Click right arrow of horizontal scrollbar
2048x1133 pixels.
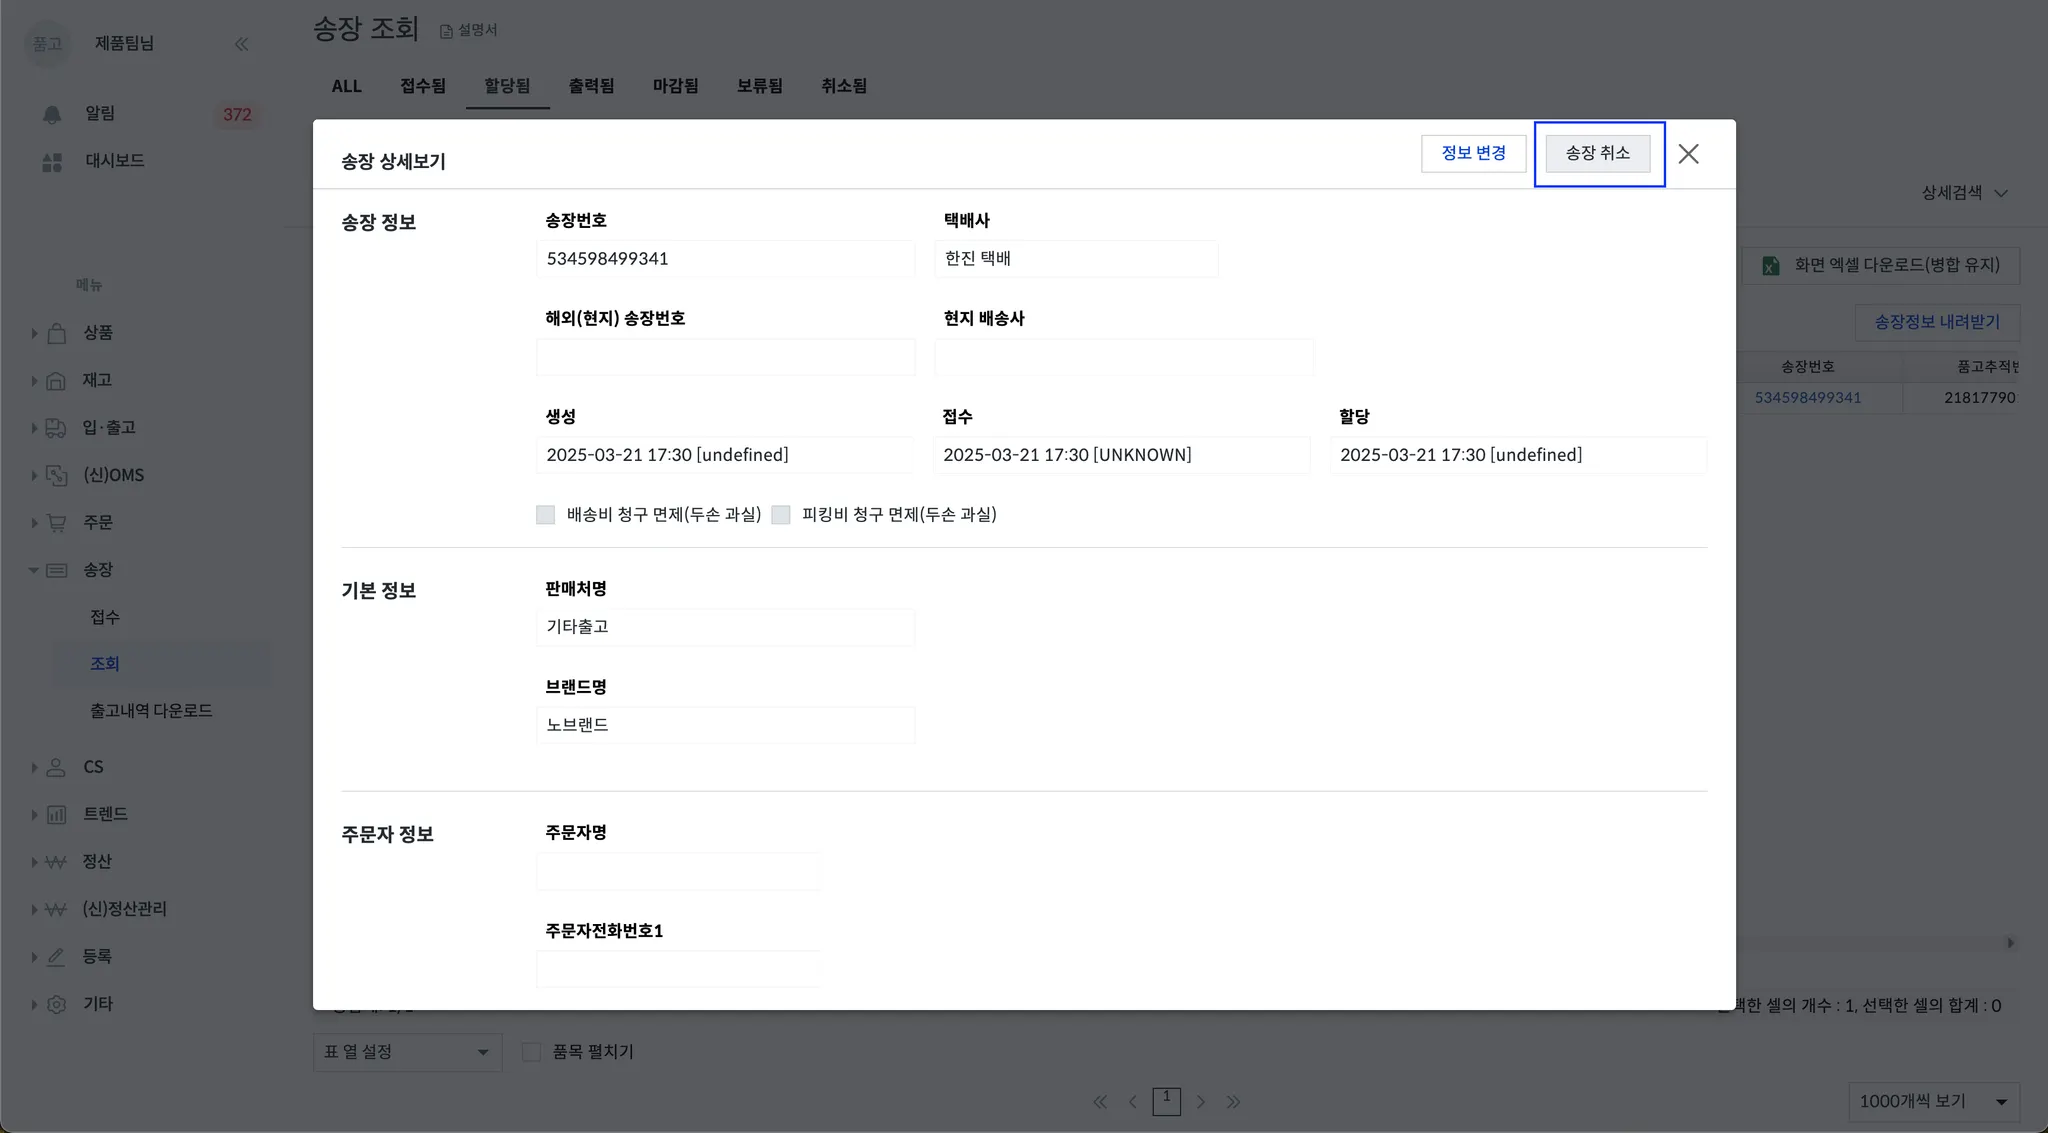coord(2010,943)
